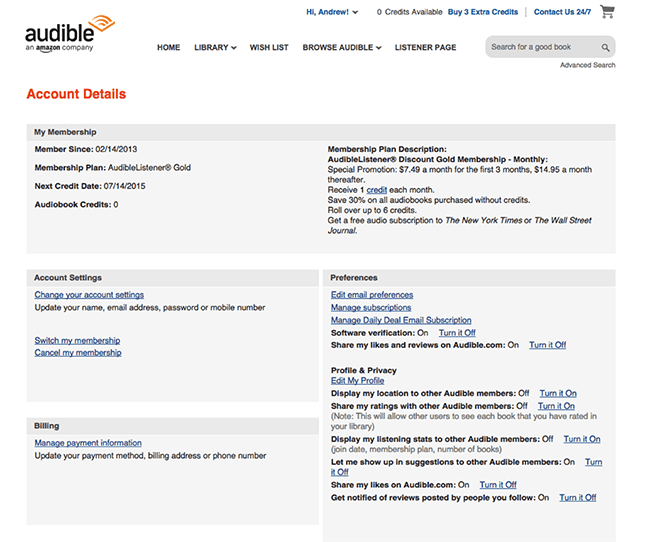
Task: Click the Audible logo
Action: pyautogui.click(x=70, y=34)
